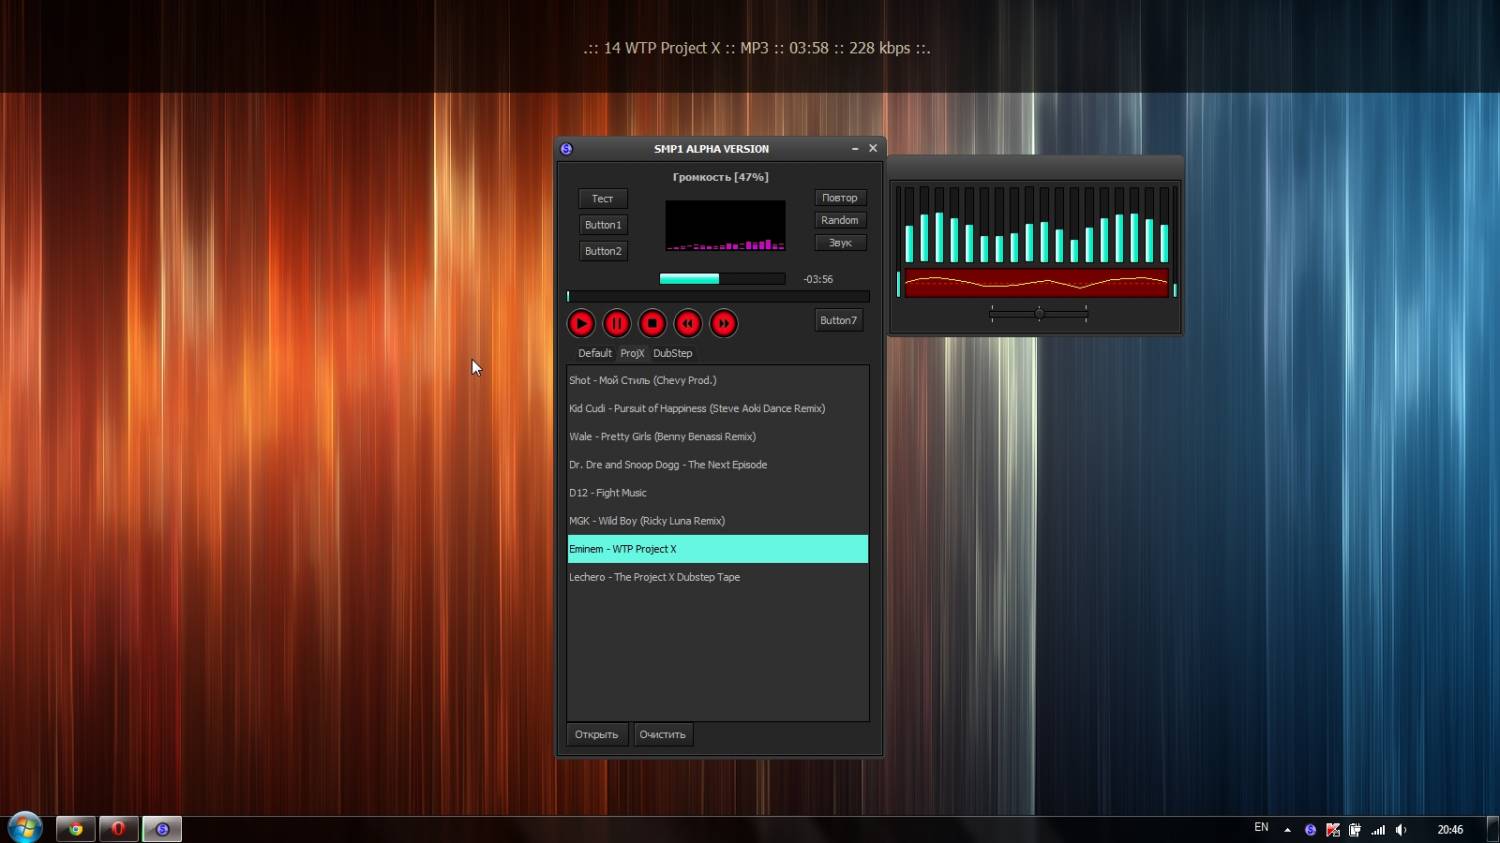This screenshot has width=1500, height=843.
Task: Click the equalizer window title bar
Action: 1035,166
